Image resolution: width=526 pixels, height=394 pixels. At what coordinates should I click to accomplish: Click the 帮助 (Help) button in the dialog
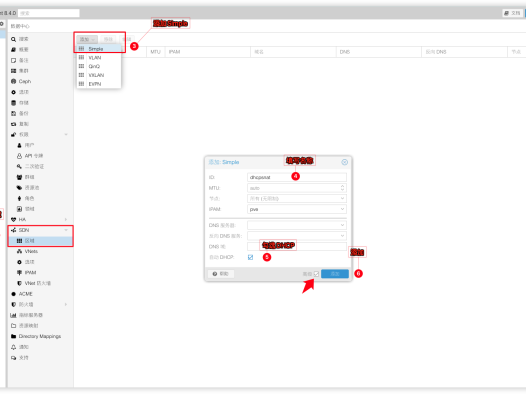(x=221, y=274)
